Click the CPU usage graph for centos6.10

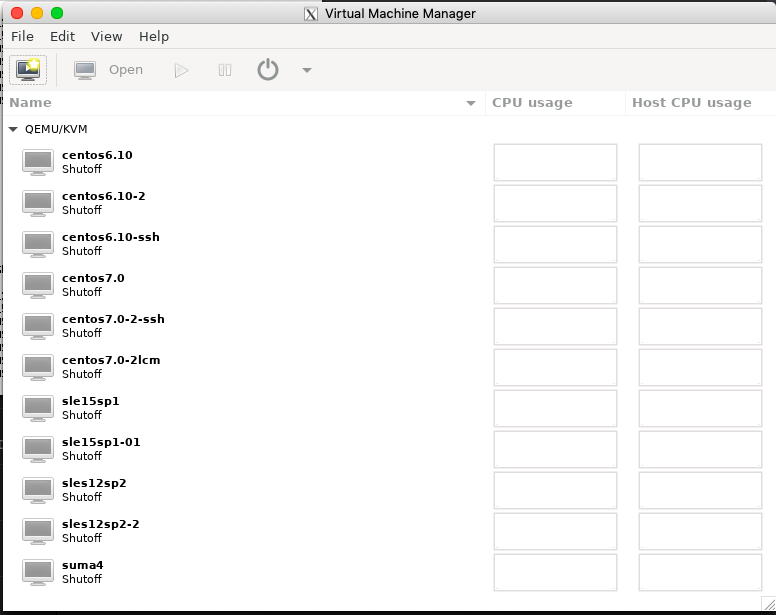pos(555,162)
